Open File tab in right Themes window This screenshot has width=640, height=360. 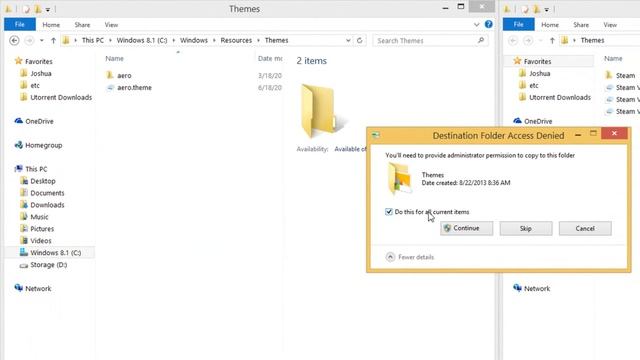coord(518,24)
